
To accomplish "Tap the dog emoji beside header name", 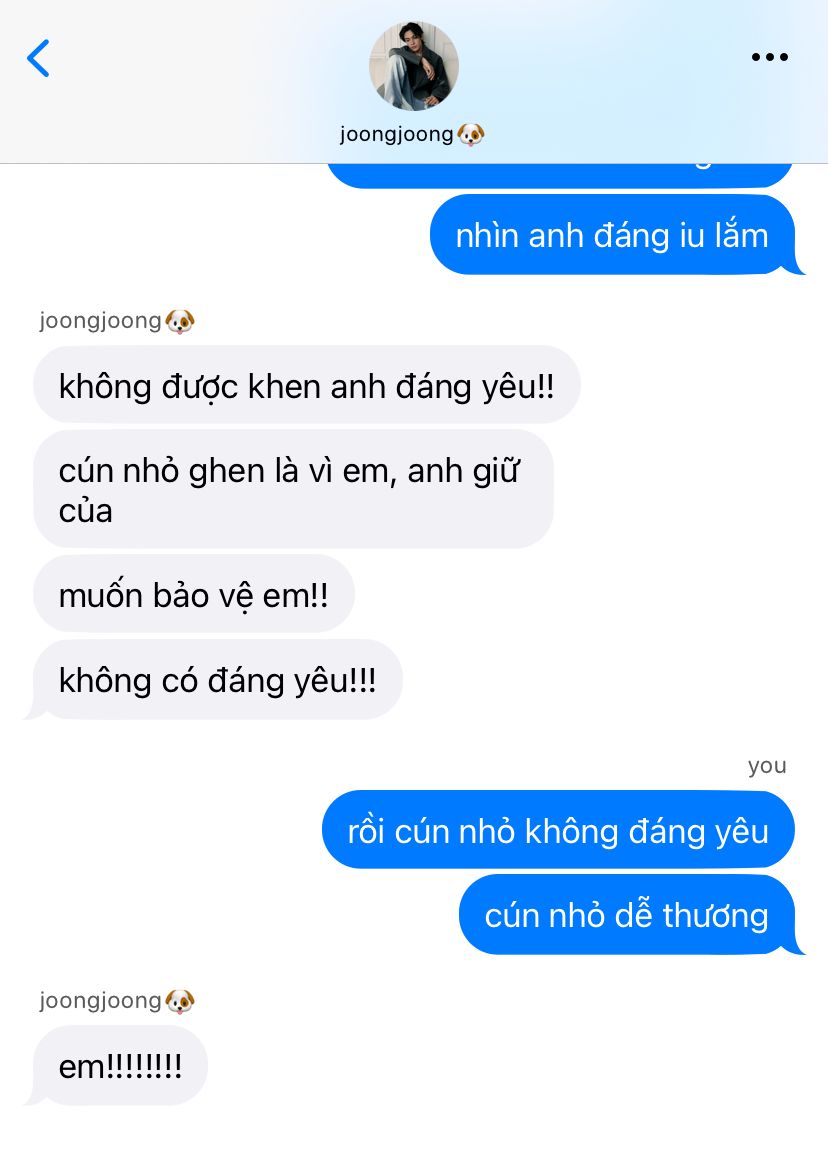I will pos(471,134).
